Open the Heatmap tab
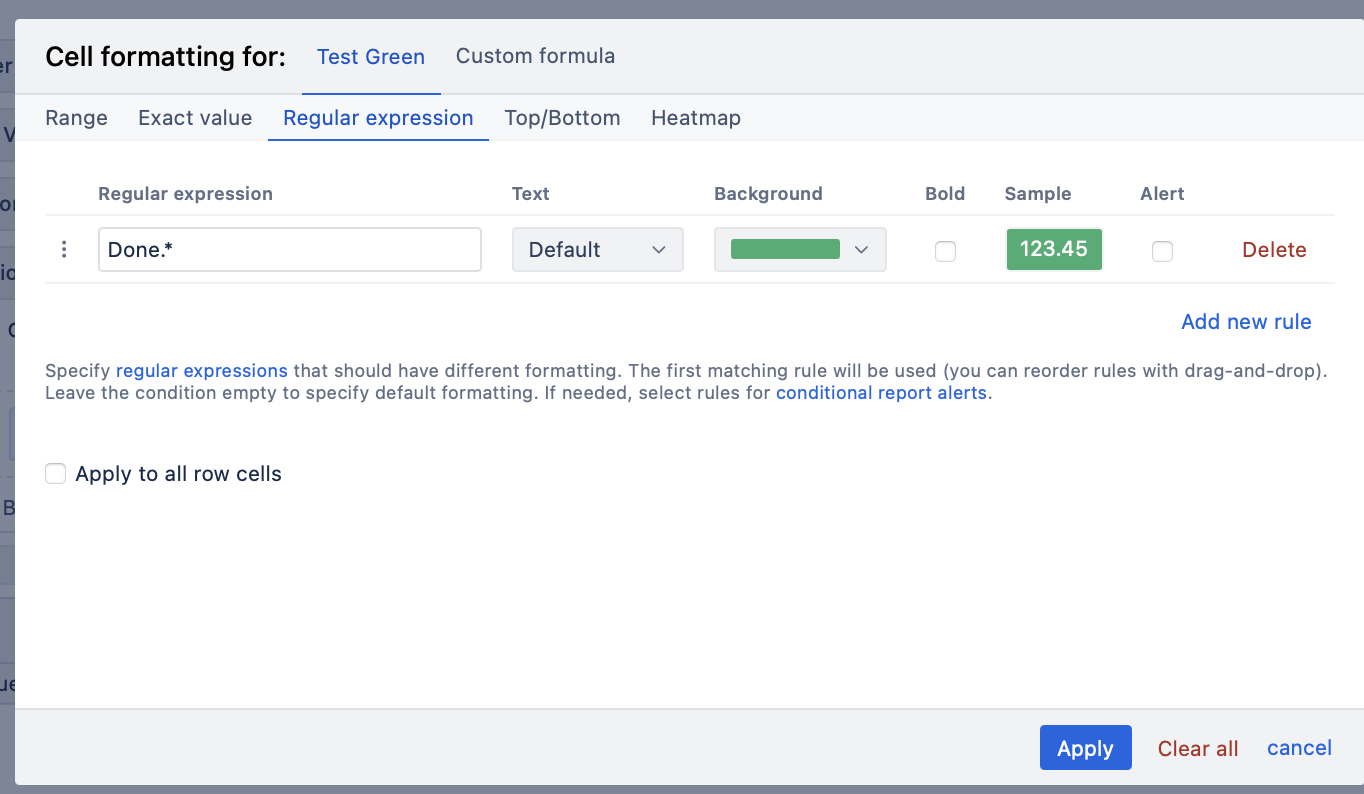Viewport: 1364px width, 794px height. click(x=696, y=118)
